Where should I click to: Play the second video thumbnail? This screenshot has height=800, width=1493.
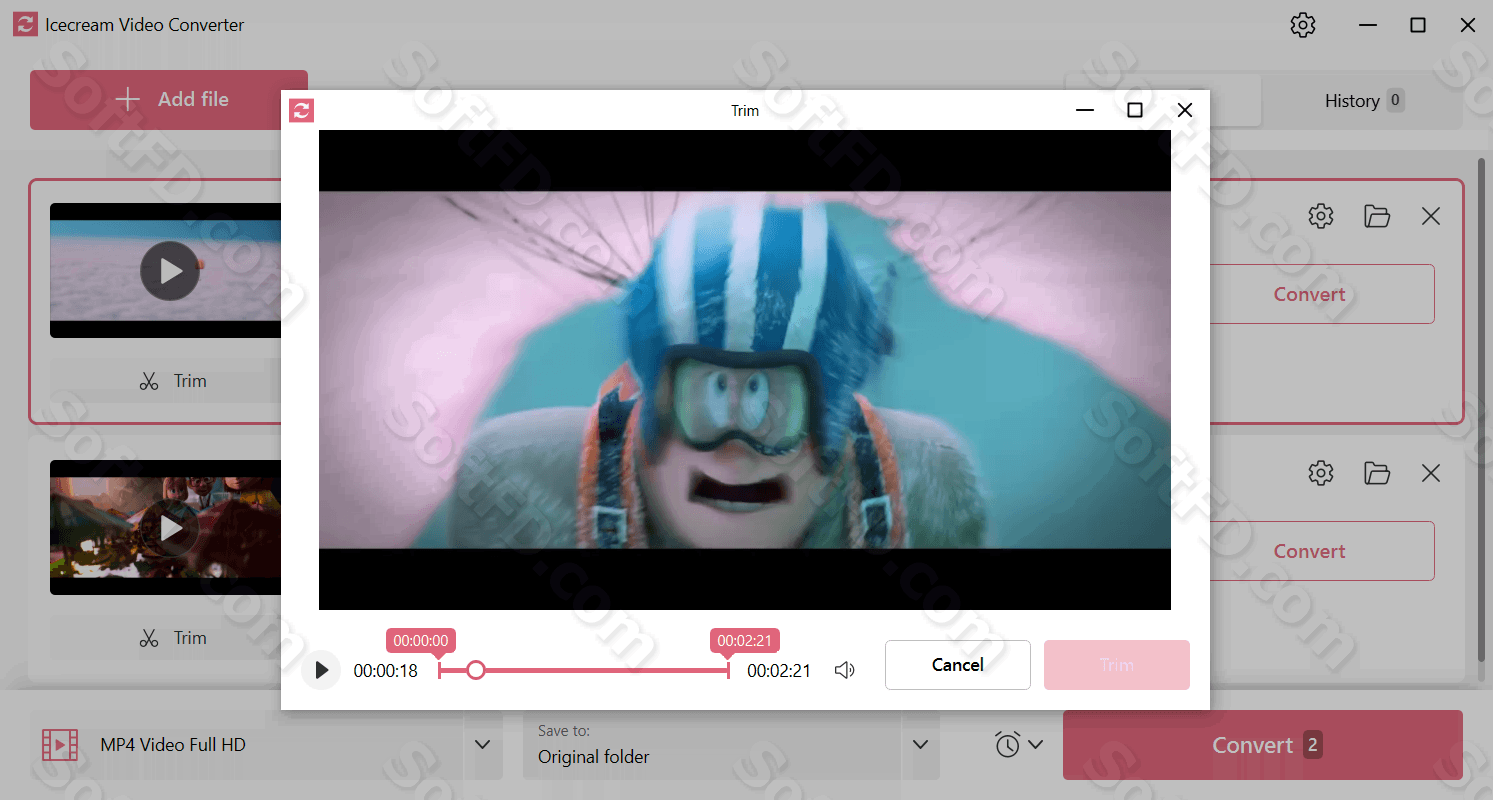click(x=170, y=528)
